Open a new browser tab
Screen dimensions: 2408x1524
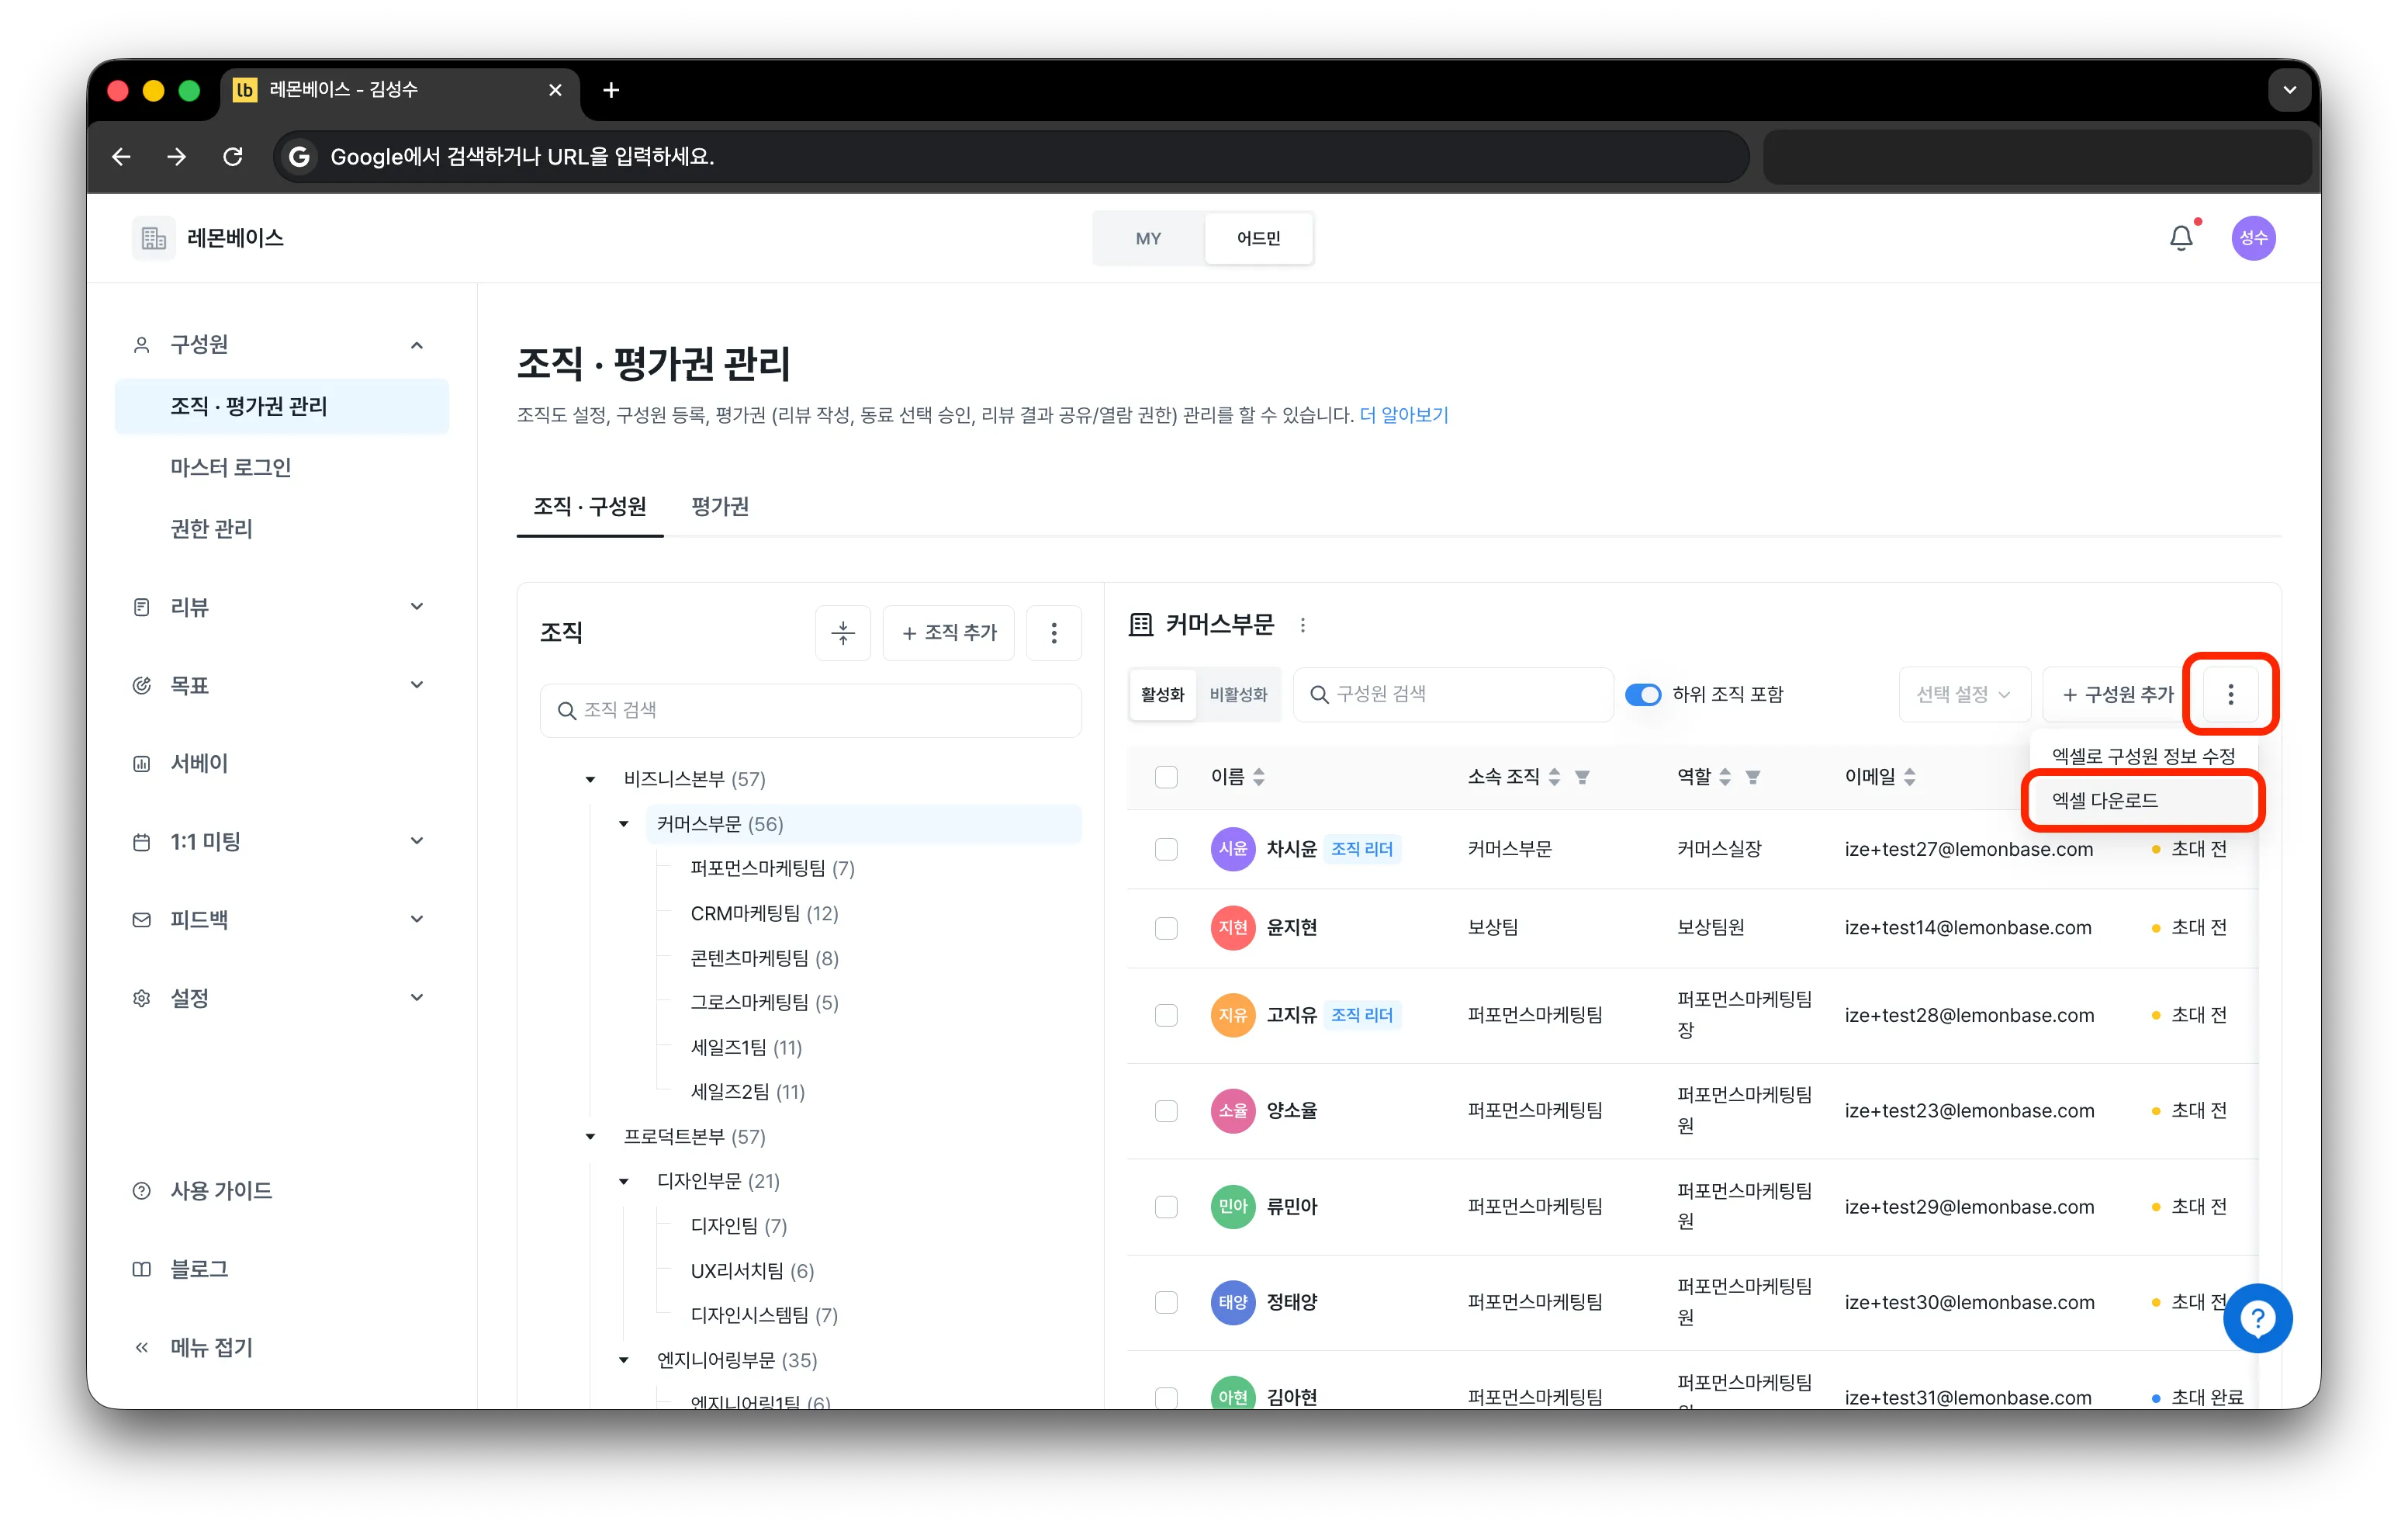click(611, 90)
